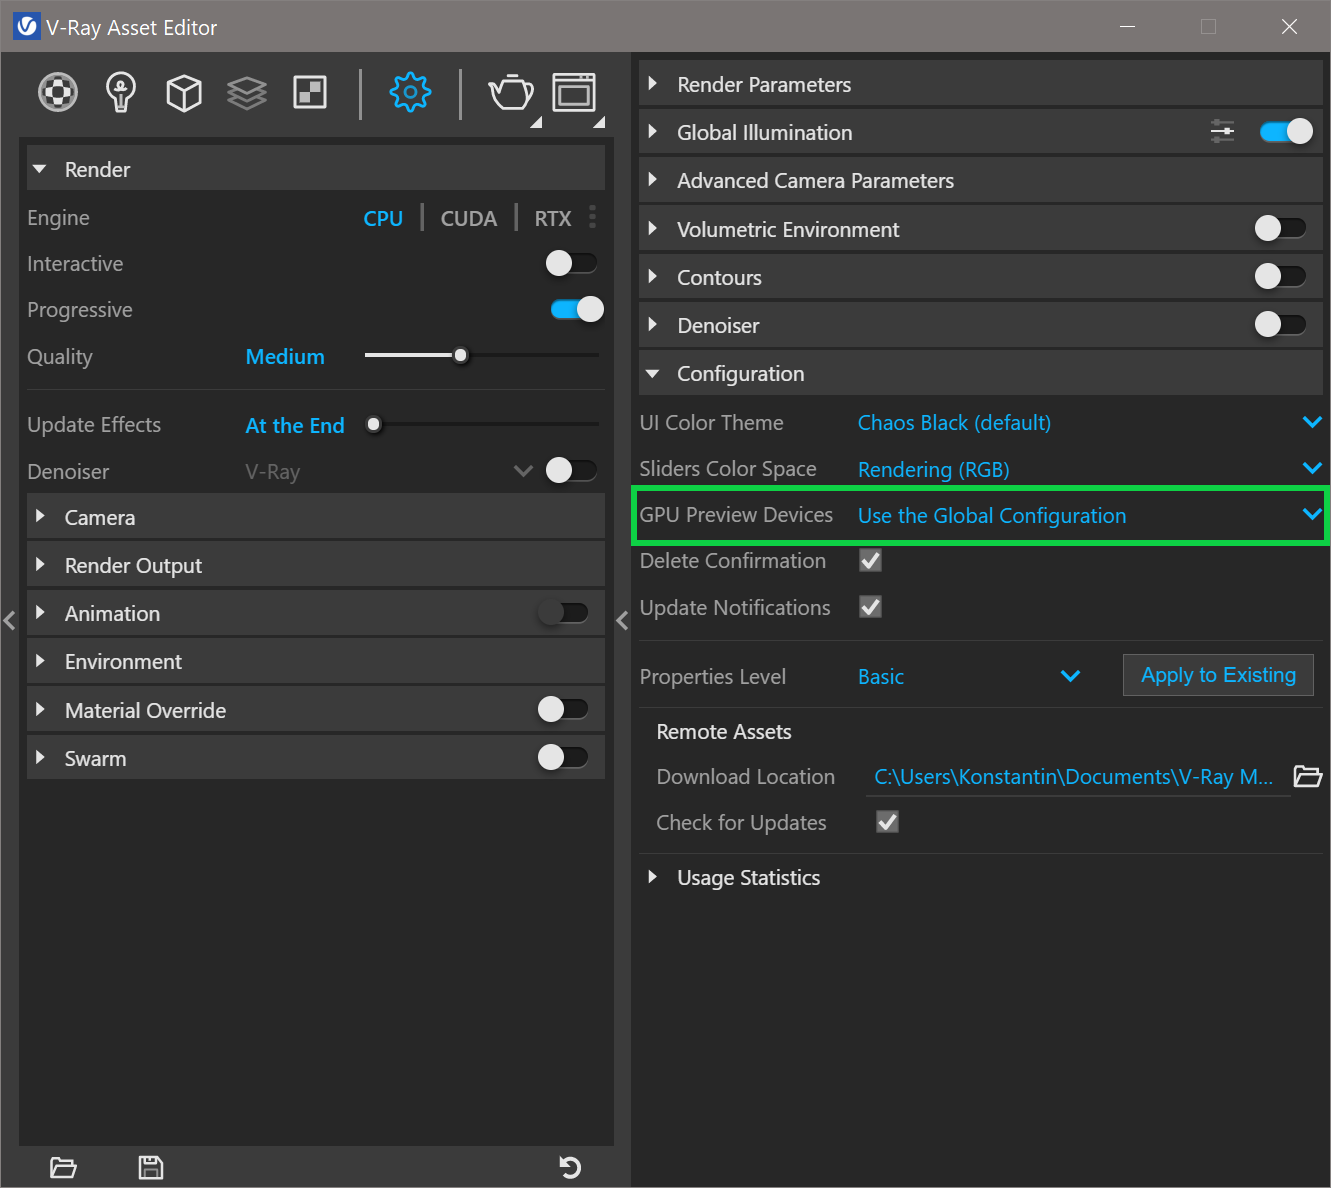Click the Remote Assets heading
This screenshot has width=1331, height=1188.
click(x=724, y=731)
